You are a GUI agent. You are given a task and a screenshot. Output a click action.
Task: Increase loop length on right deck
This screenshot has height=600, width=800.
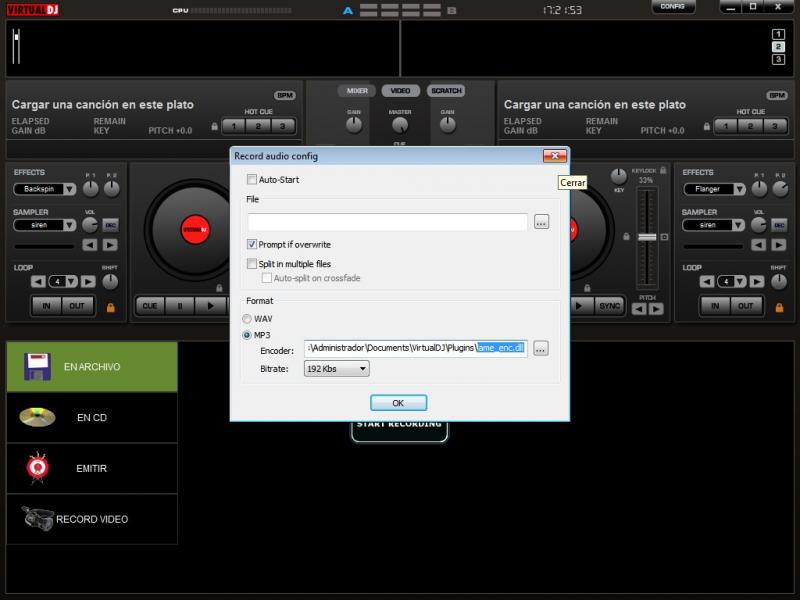pos(757,282)
